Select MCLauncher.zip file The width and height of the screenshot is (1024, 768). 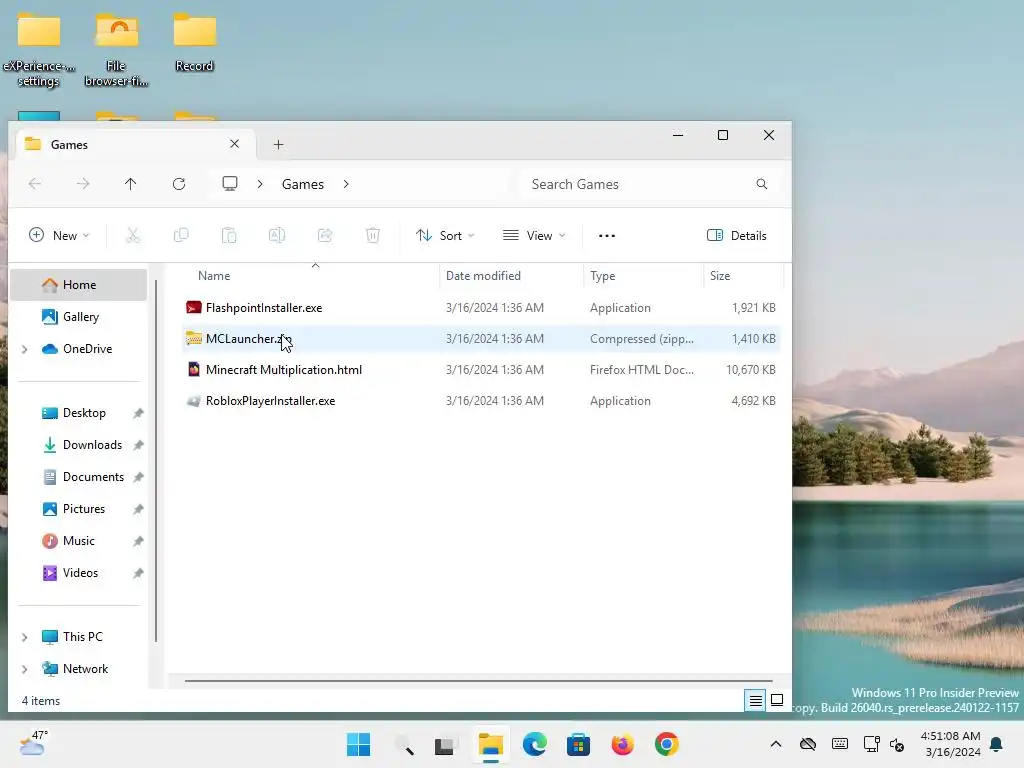(x=481, y=339)
